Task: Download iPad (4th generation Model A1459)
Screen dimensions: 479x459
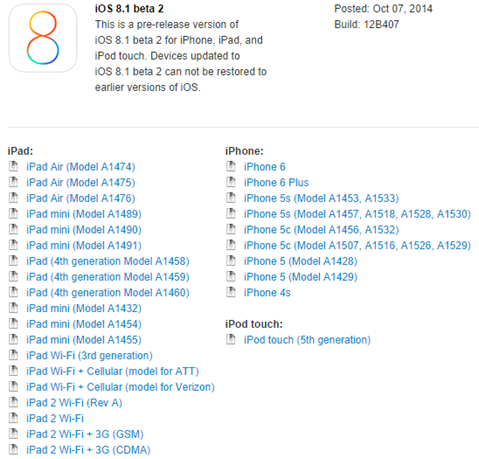Action: tap(108, 277)
